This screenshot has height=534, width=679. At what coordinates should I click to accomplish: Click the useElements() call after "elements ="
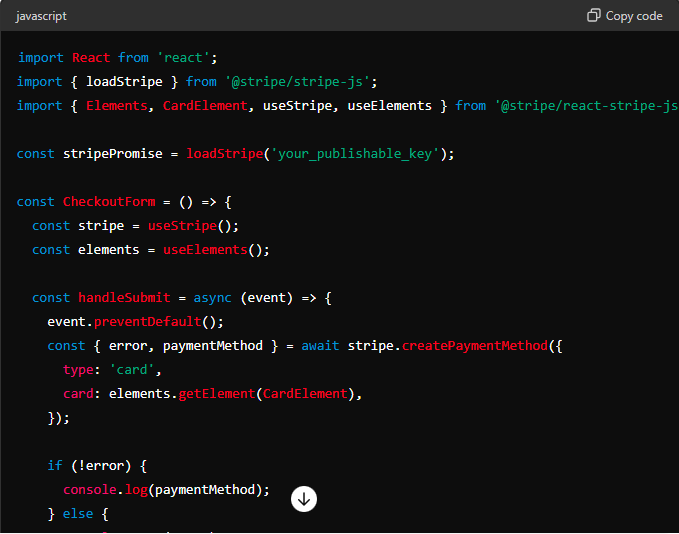click(216, 249)
